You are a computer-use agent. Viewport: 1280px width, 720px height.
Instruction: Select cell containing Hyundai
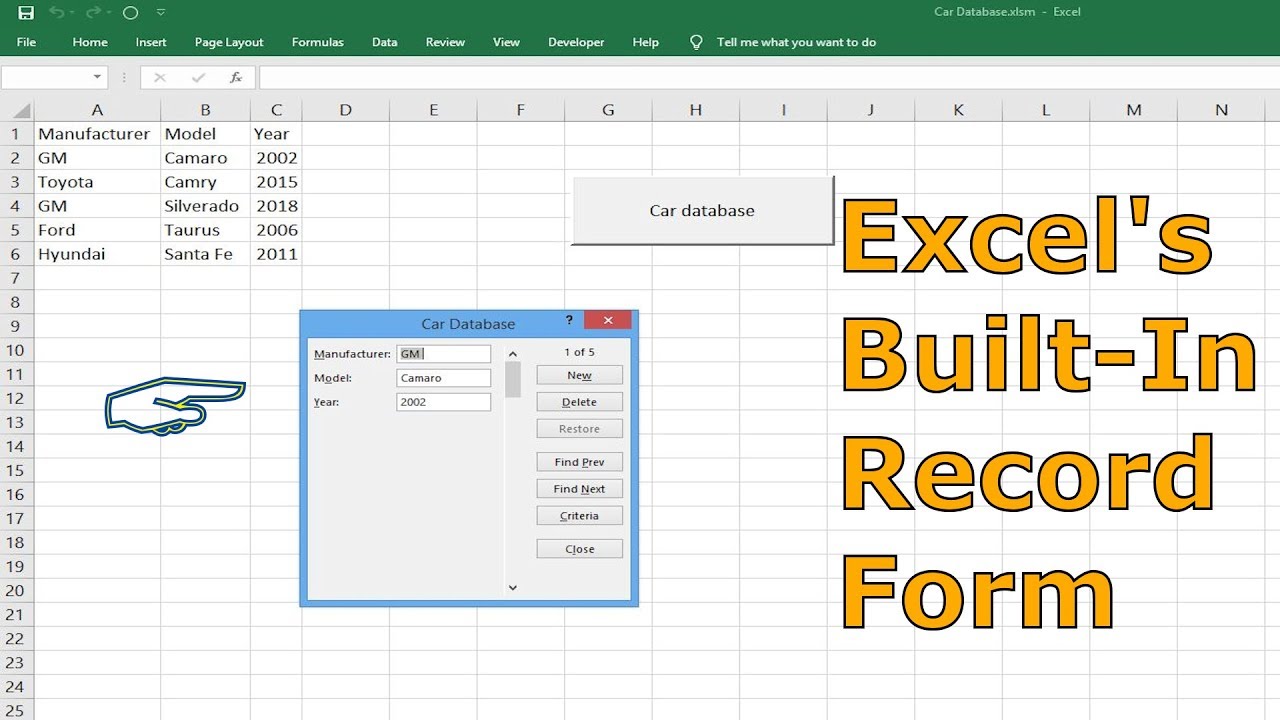[97, 254]
